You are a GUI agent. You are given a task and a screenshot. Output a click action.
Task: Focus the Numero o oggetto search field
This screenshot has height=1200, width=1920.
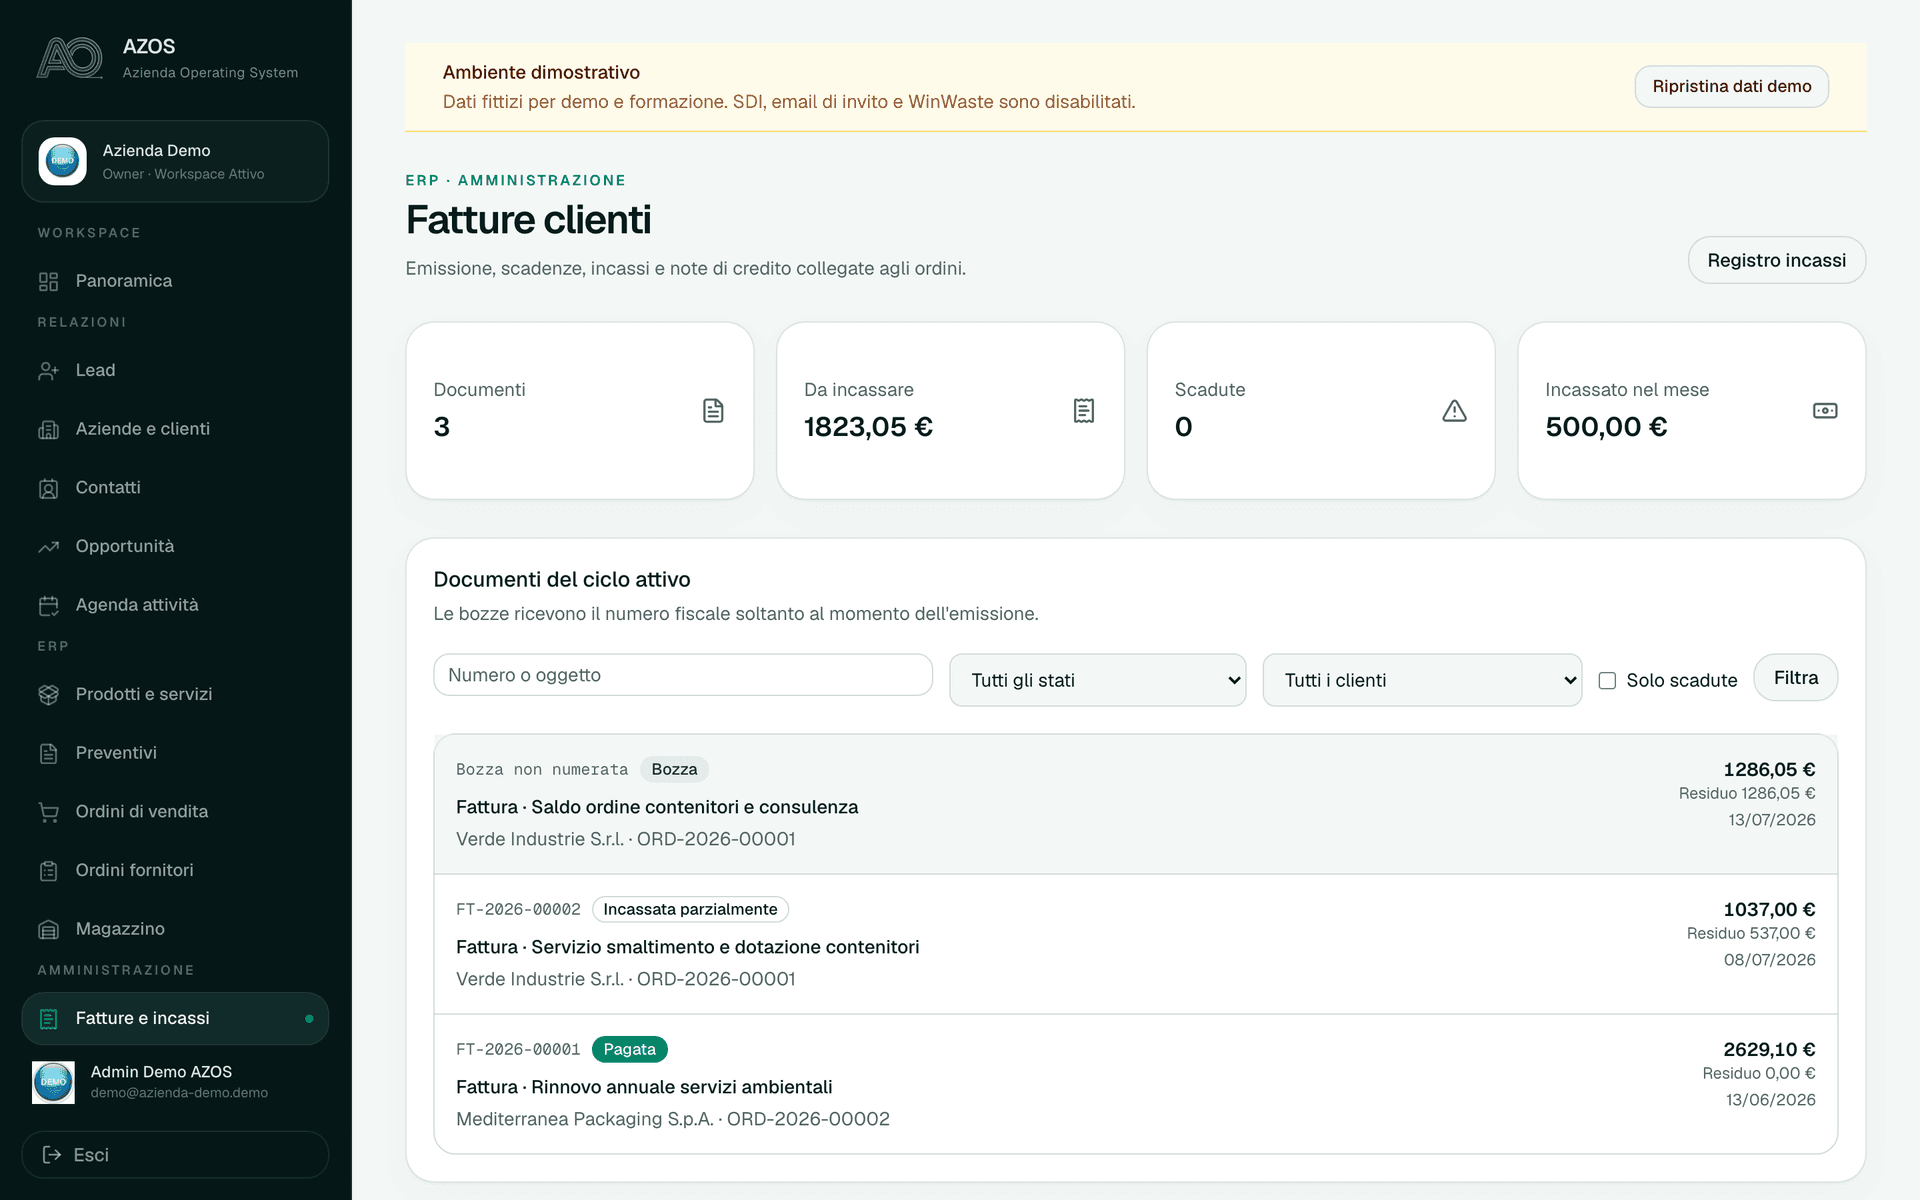[x=683, y=675]
